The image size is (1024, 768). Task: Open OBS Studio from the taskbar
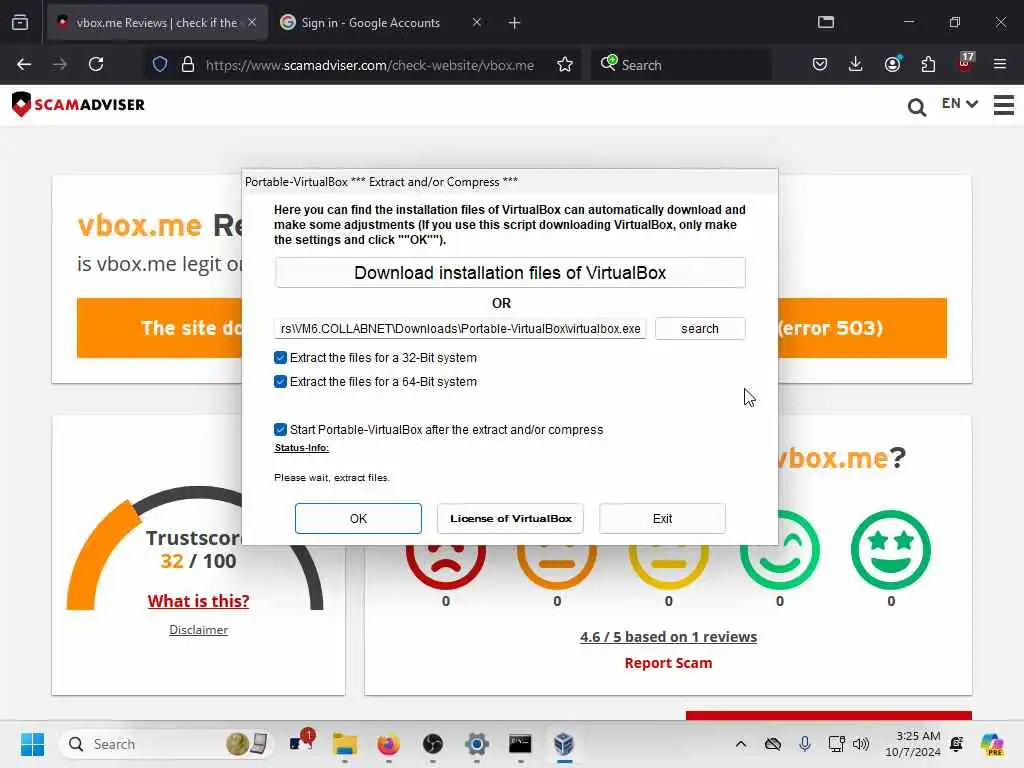click(x=432, y=744)
